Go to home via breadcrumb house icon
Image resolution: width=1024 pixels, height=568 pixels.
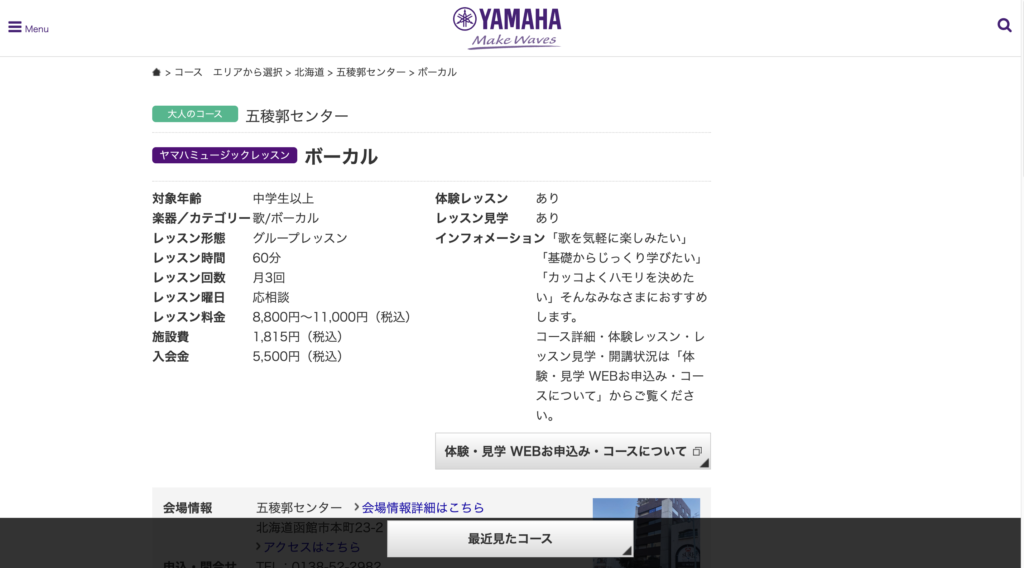click(156, 72)
